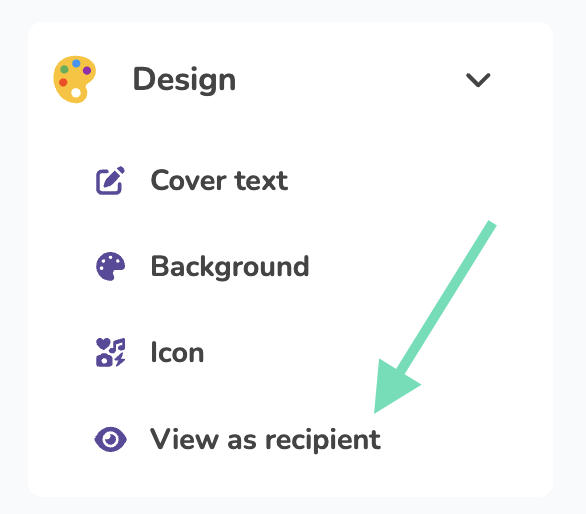Click the red paint dot on Design palette
The width and height of the screenshot is (586, 514).
pyautogui.click(x=63, y=82)
